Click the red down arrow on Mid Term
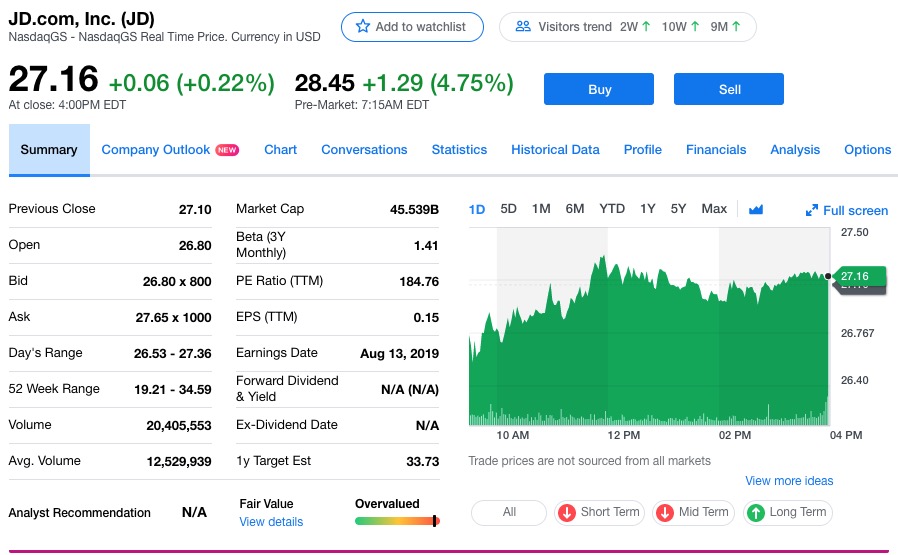The width and height of the screenshot is (898, 555). [x=665, y=513]
